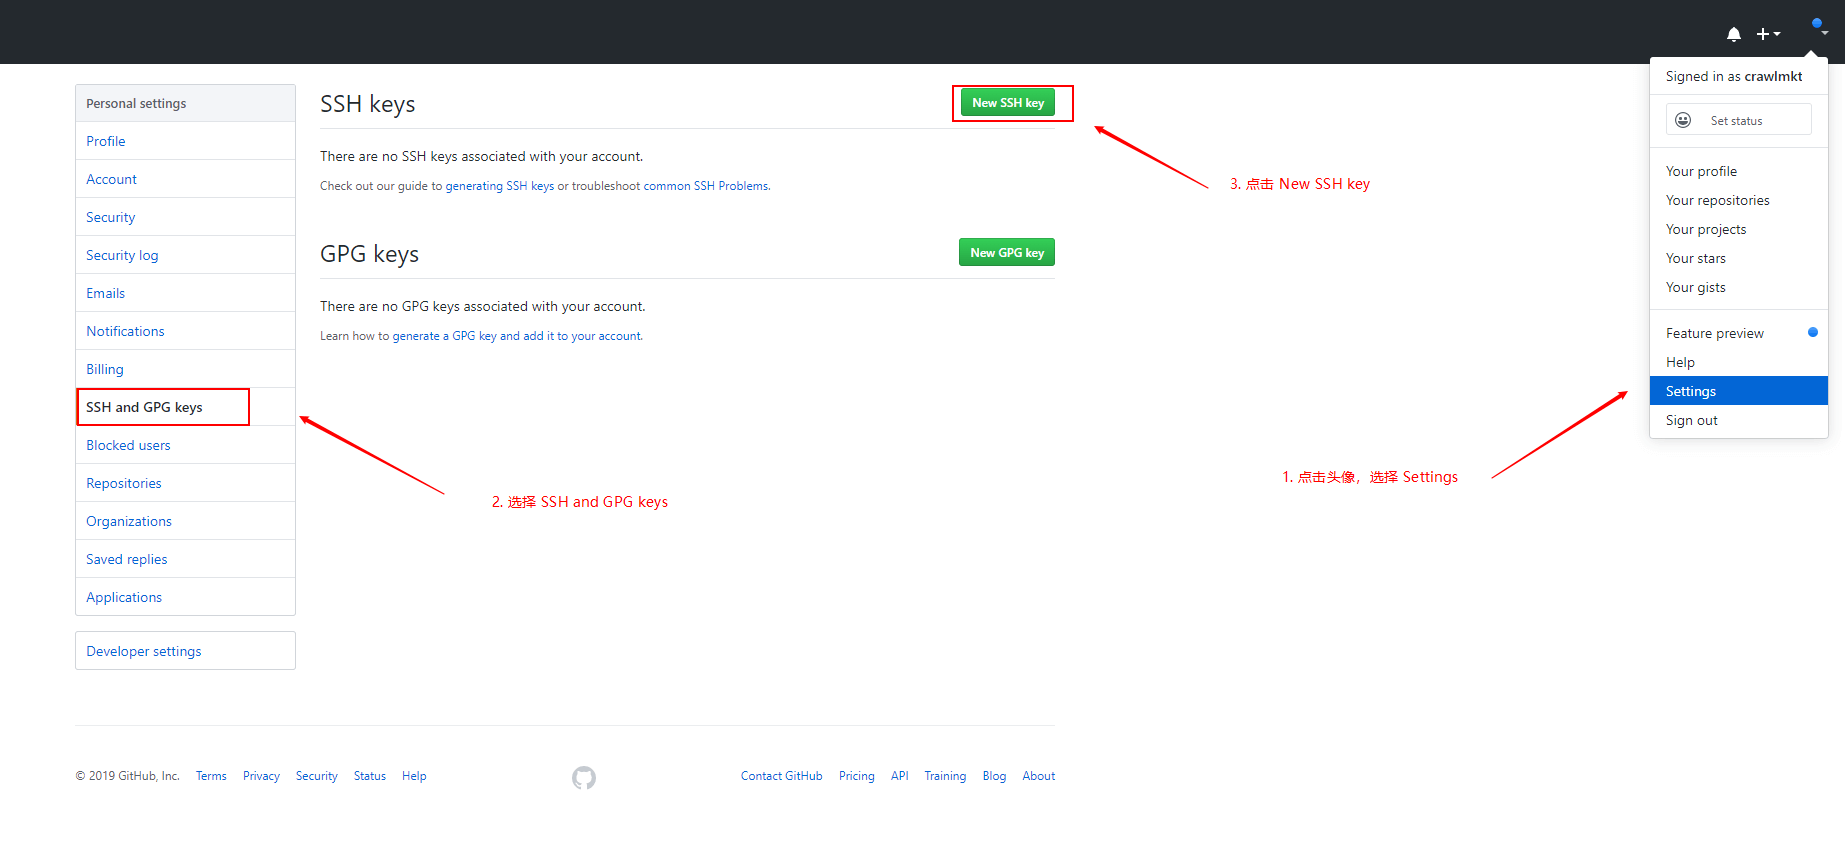Select Settings in user dropdown menu
This screenshot has width=1845, height=861.
click(x=1739, y=391)
